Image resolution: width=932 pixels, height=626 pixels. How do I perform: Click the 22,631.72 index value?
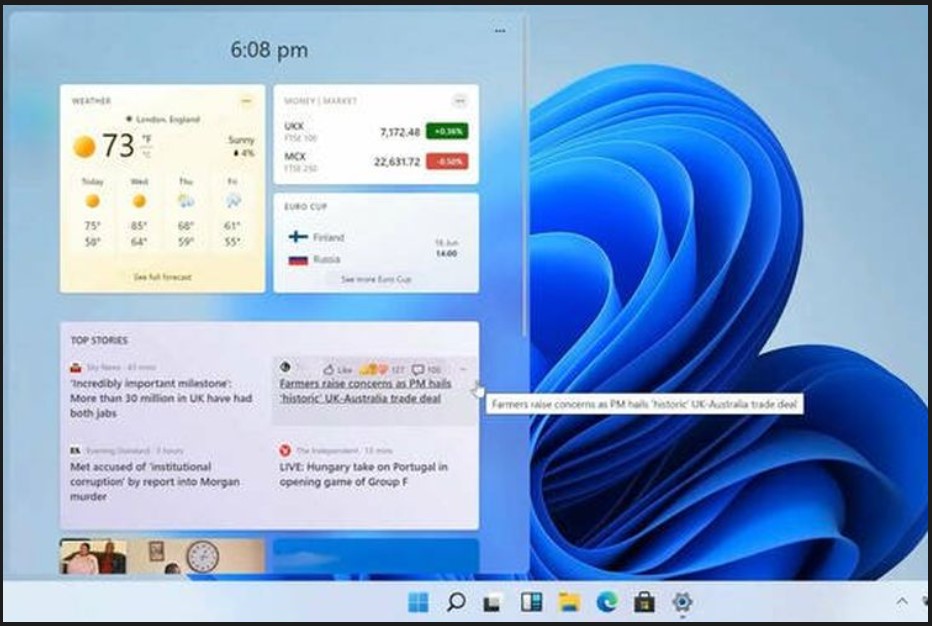(x=396, y=162)
